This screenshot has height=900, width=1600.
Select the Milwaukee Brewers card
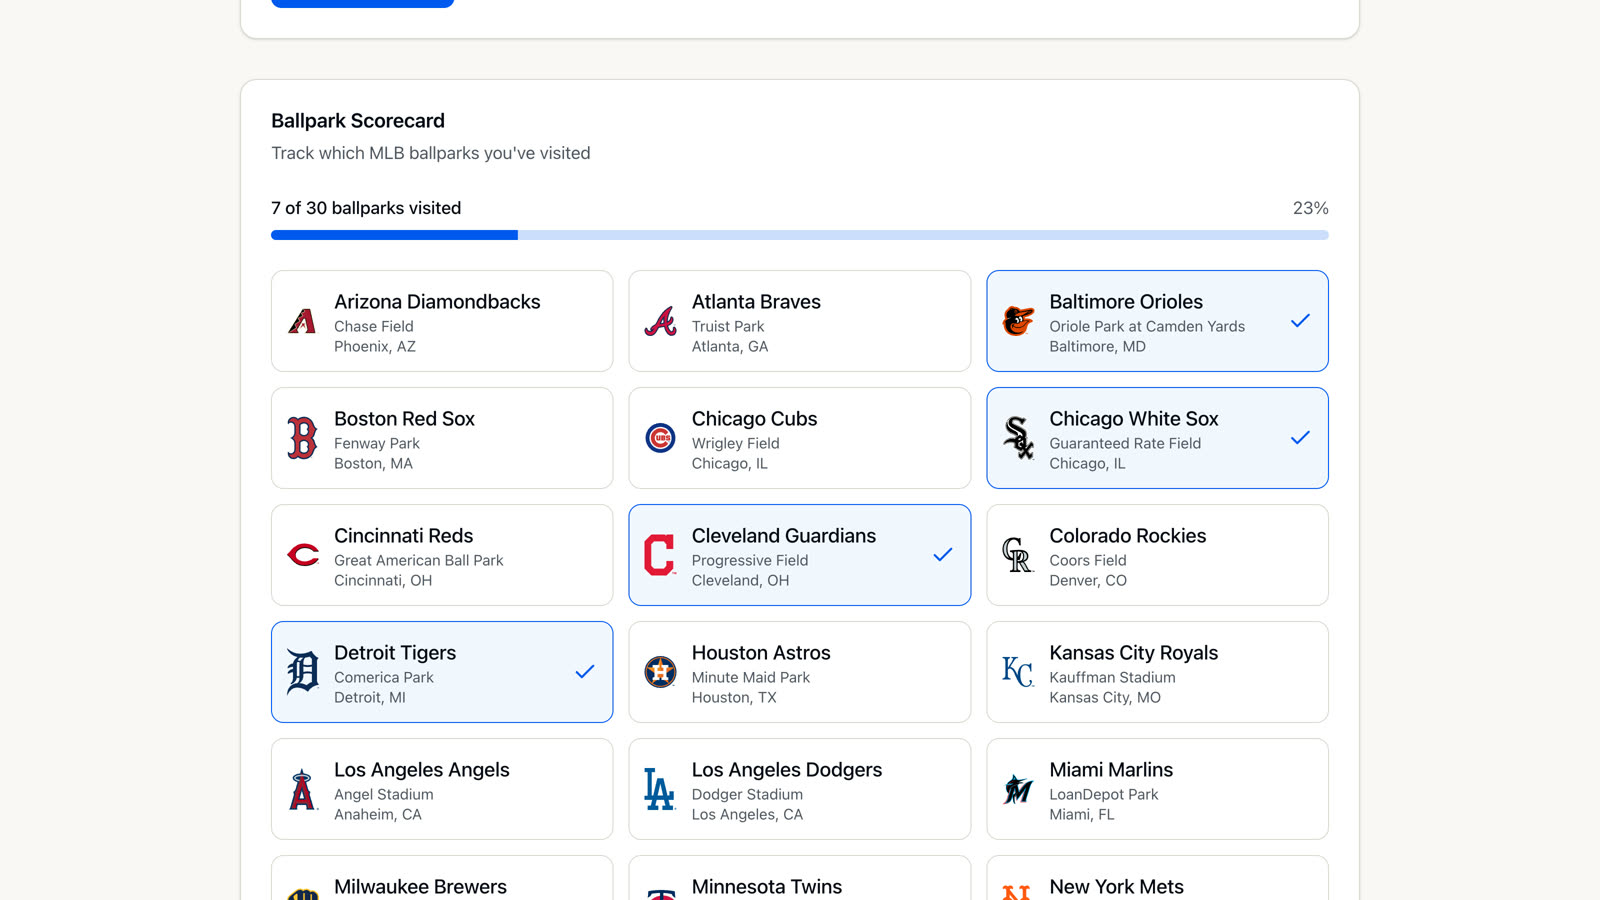(442, 879)
